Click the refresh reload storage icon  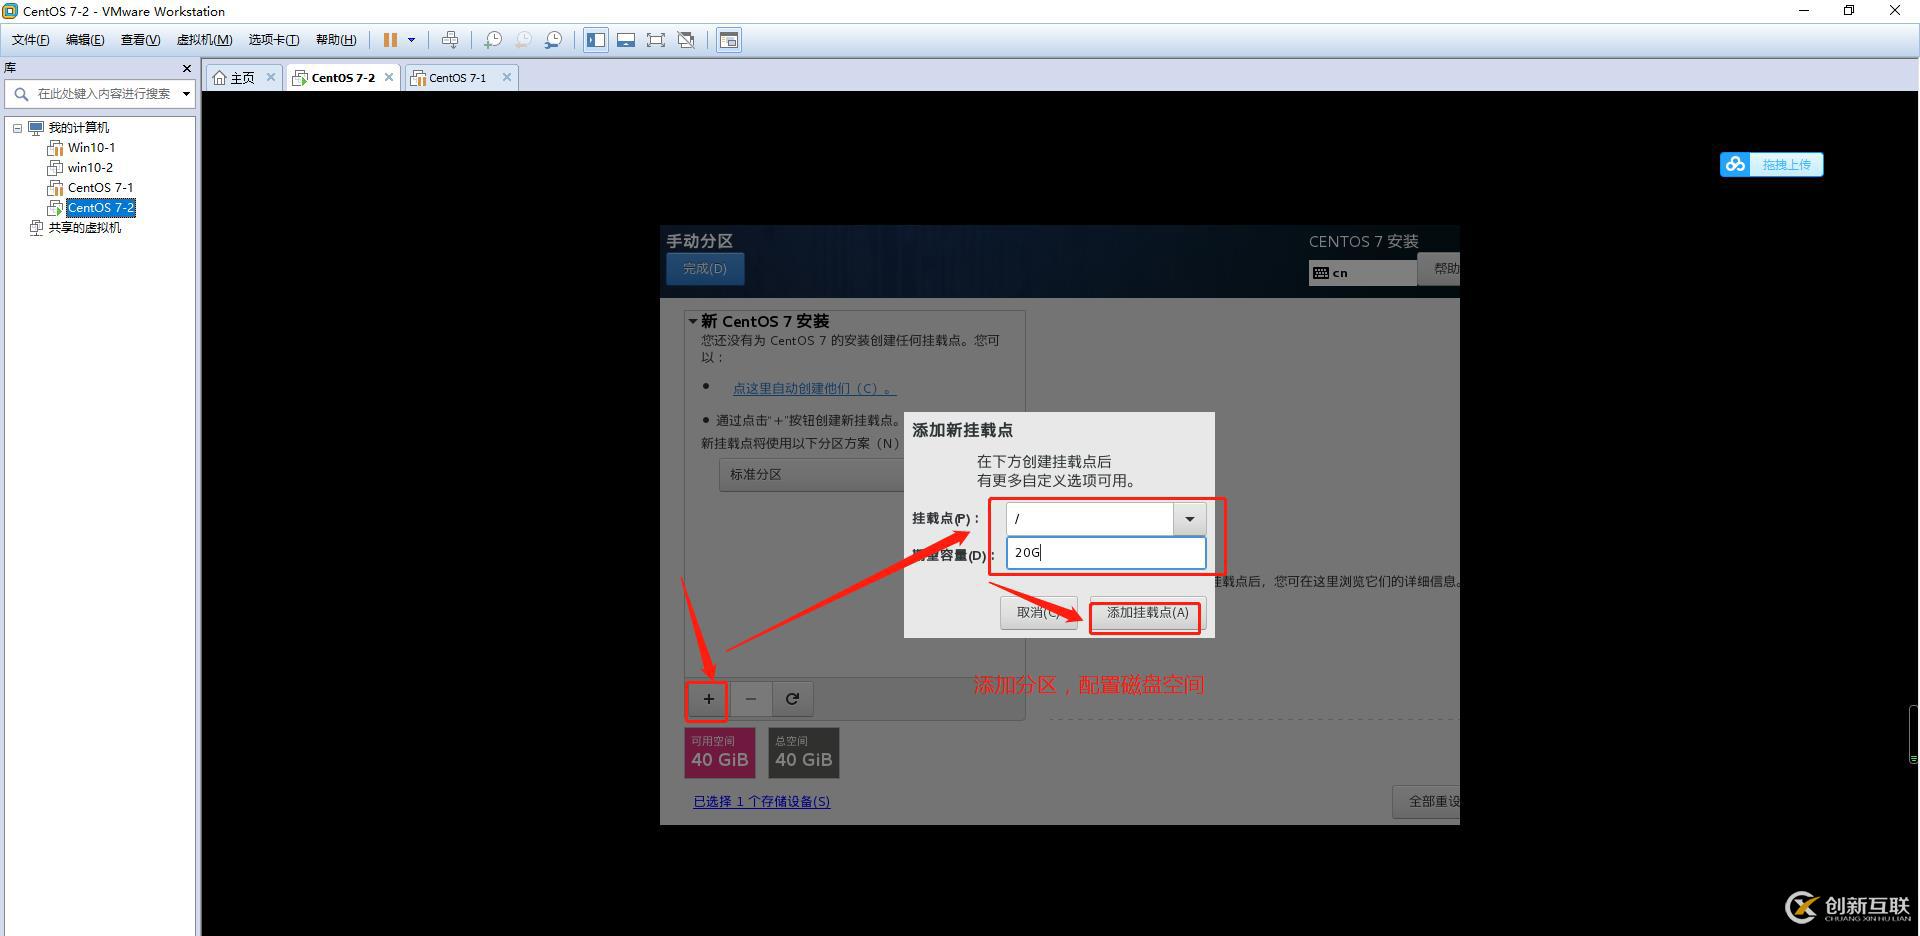click(793, 699)
